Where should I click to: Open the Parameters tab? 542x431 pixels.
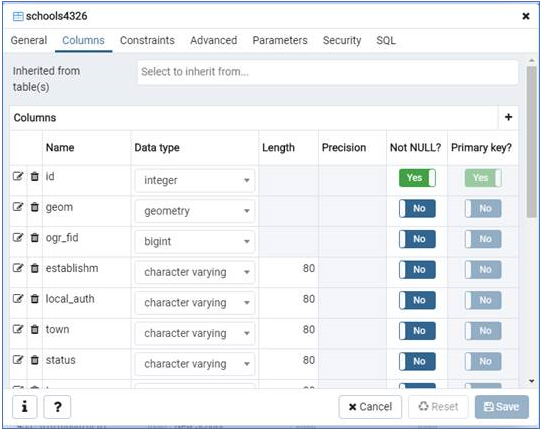(280, 40)
